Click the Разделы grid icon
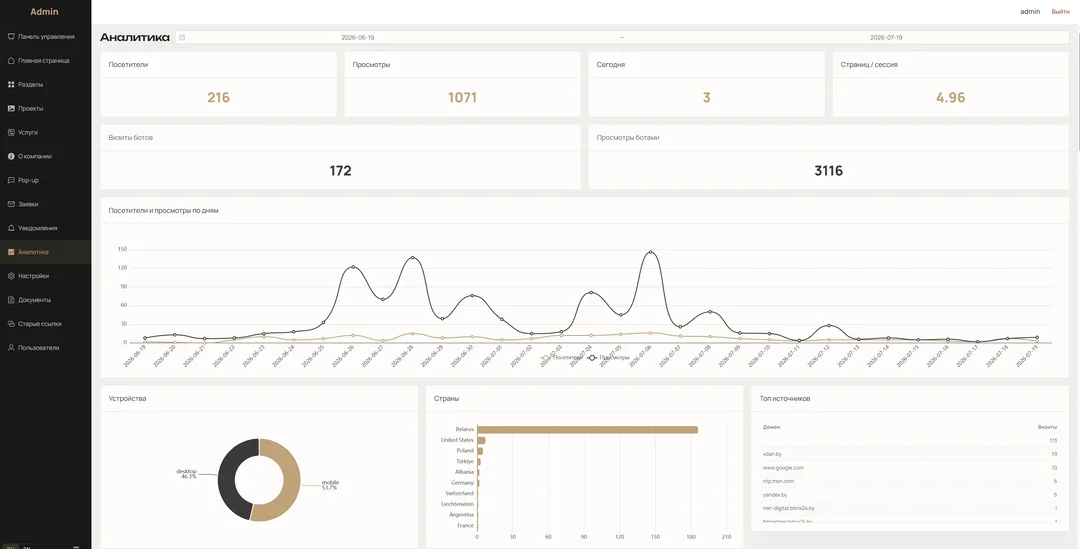Screen dimensions: 1080x549 11,85
